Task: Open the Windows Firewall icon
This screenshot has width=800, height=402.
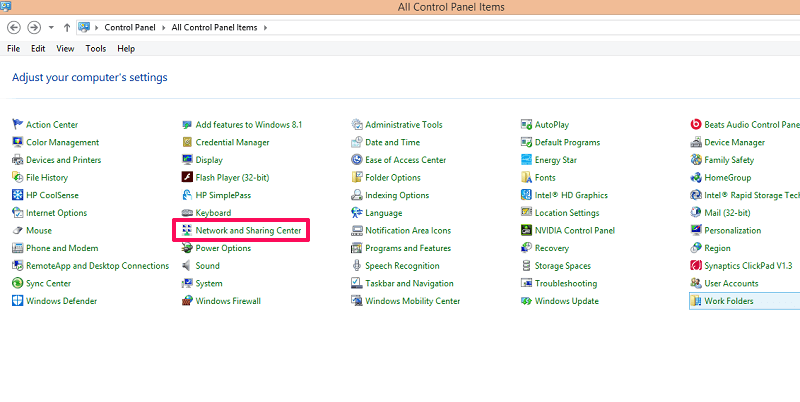Action: 187,301
